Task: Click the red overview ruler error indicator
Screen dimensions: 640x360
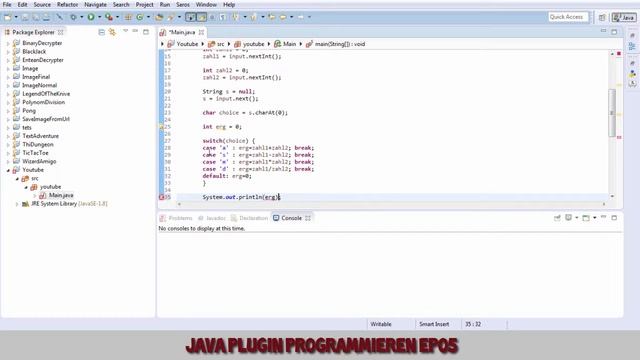Action: [619, 53]
